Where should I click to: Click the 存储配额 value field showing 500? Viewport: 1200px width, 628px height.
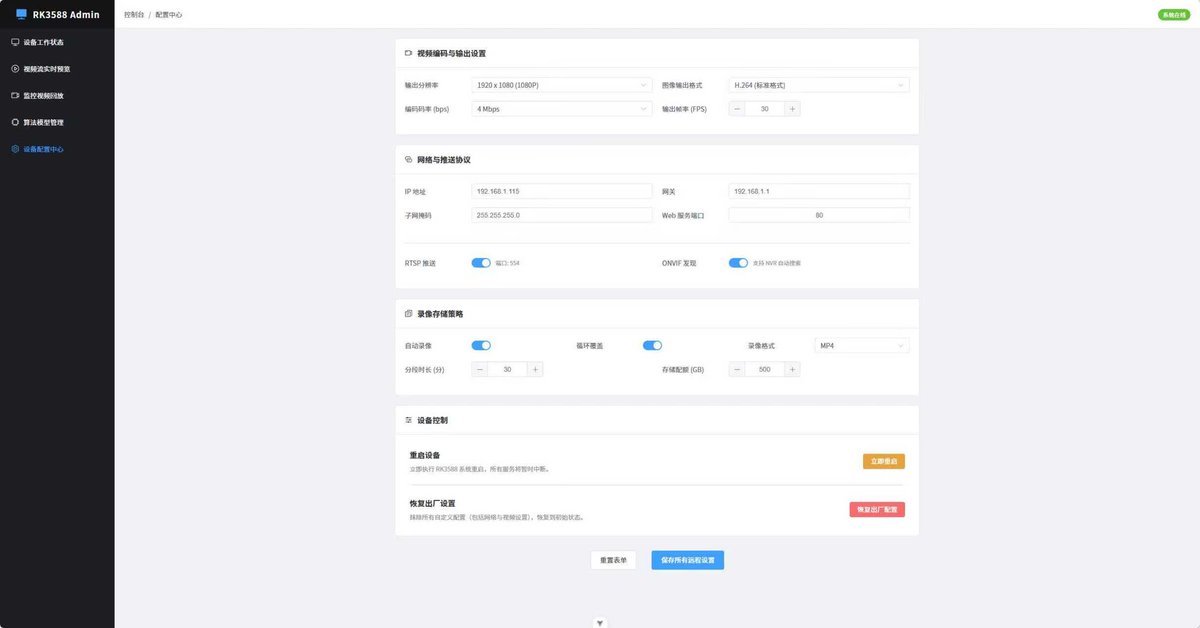tap(765, 369)
